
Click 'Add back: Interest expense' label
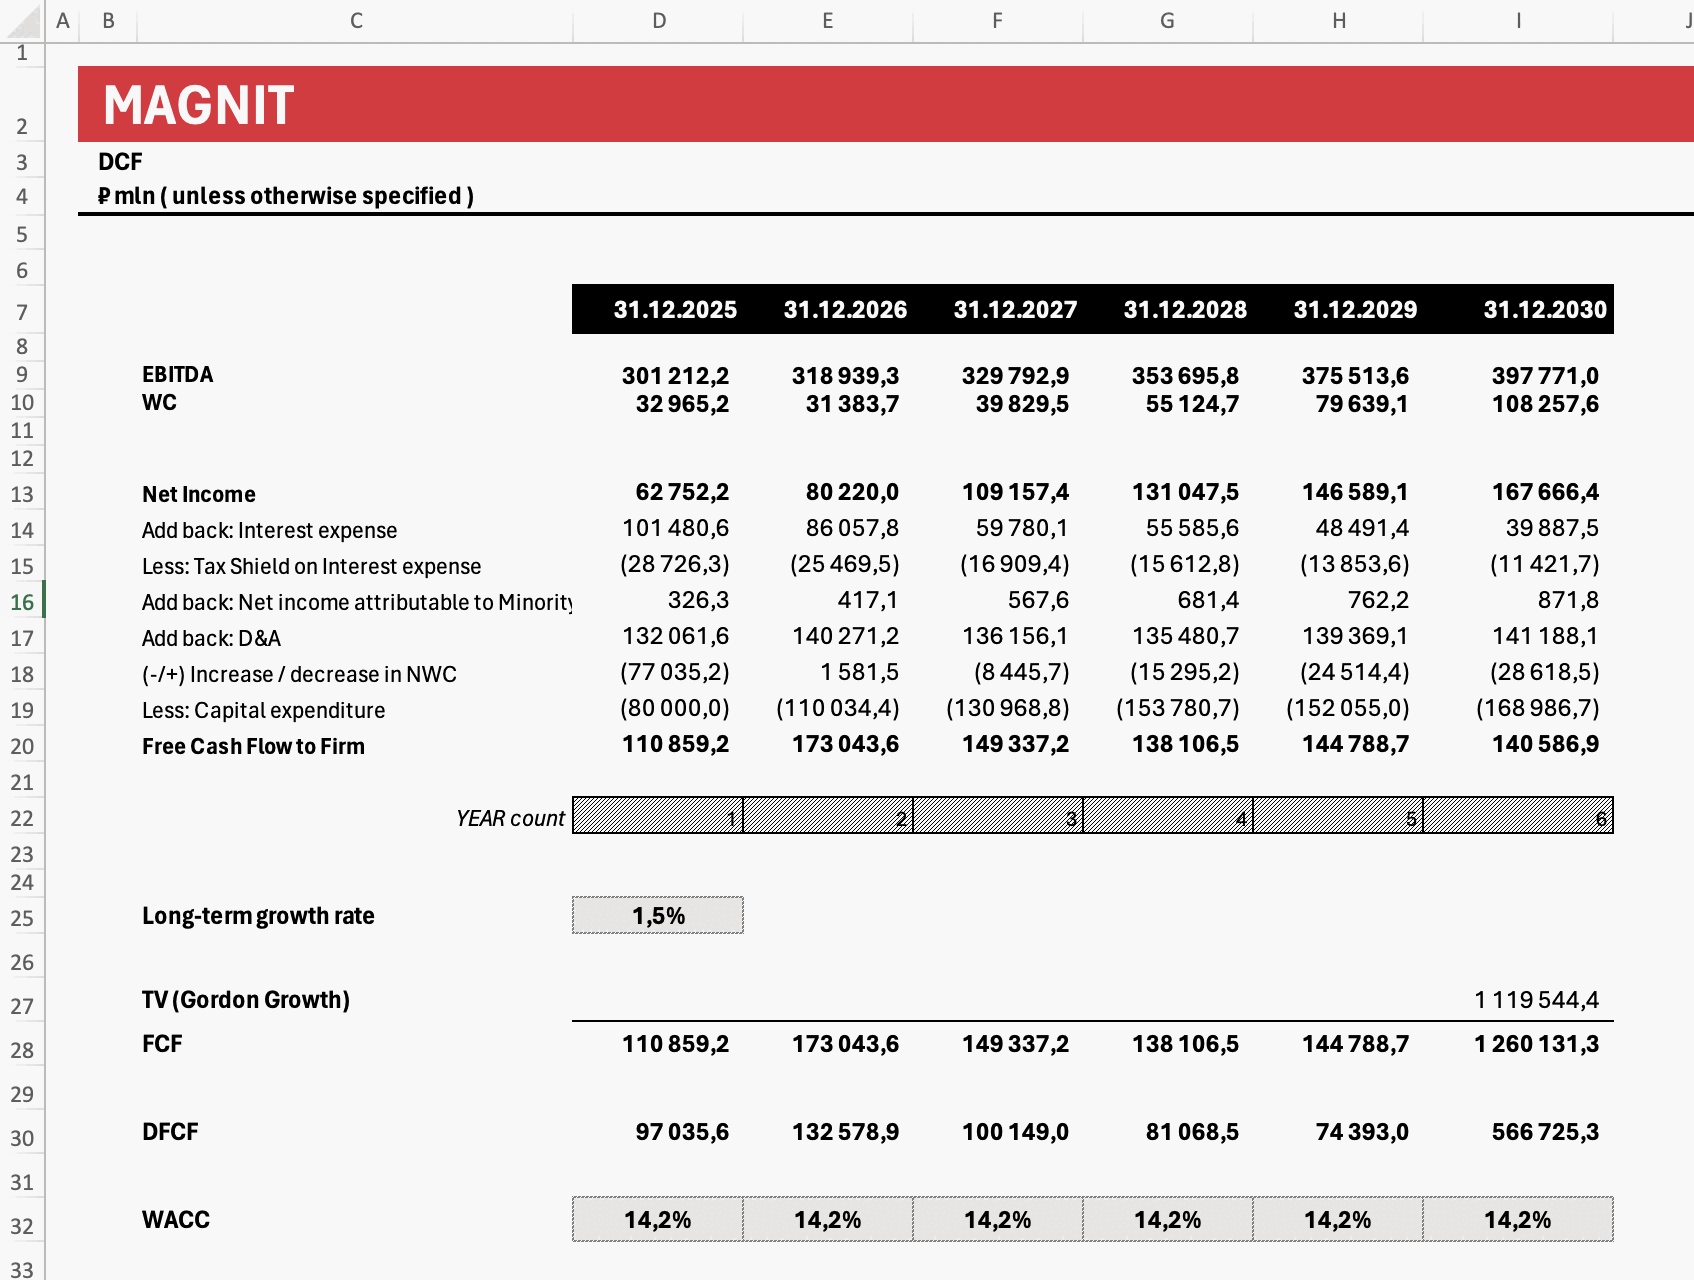click(269, 530)
